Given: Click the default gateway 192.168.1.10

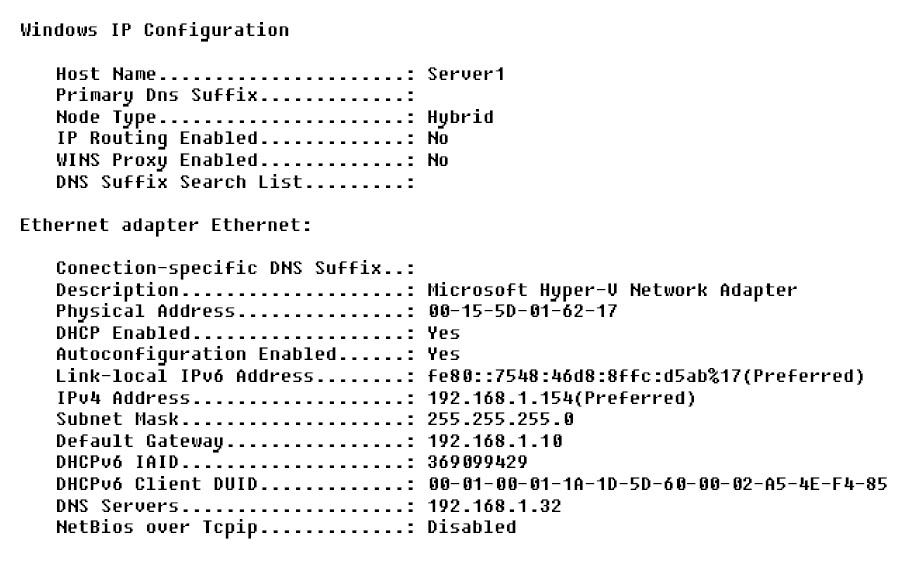Looking at the screenshot, I should click(494, 441).
